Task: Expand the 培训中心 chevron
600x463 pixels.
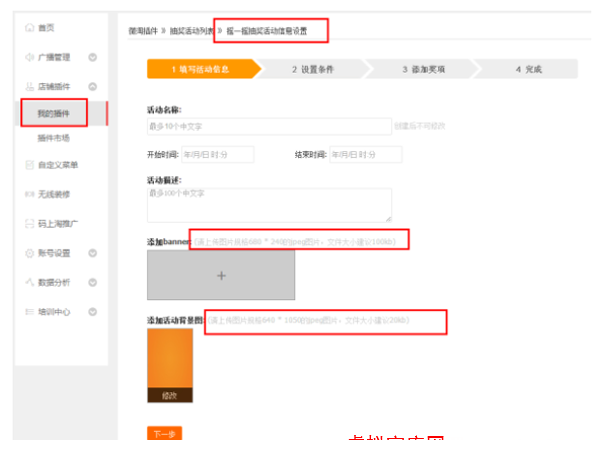Action: 93,312
